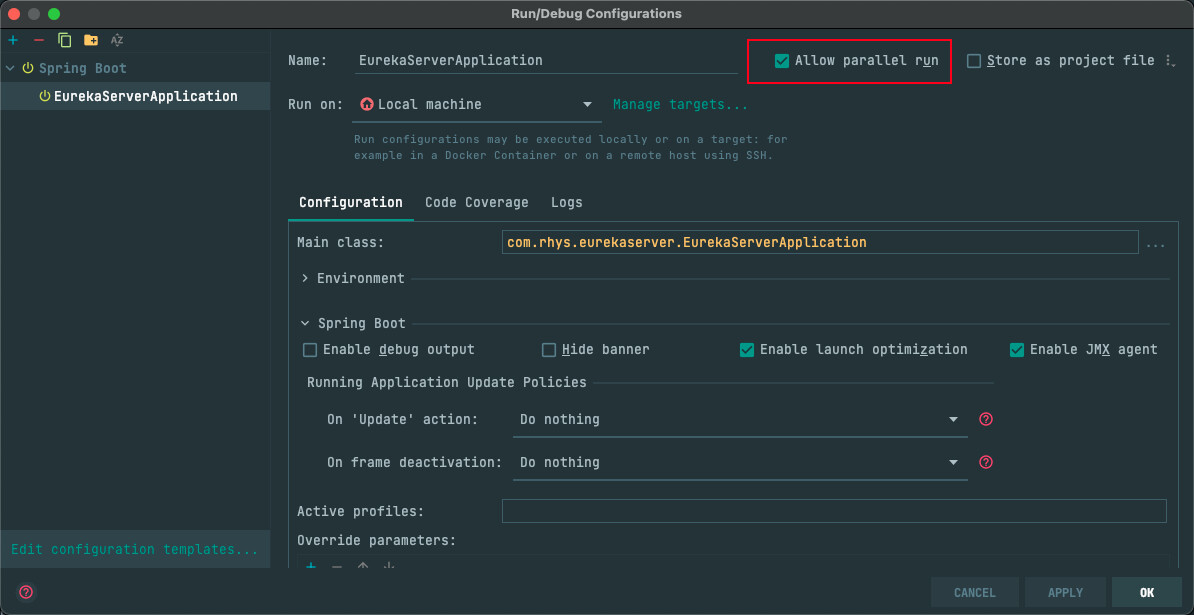1194x615 pixels.
Task: Open the Logs tab
Action: (x=566, y=202)
